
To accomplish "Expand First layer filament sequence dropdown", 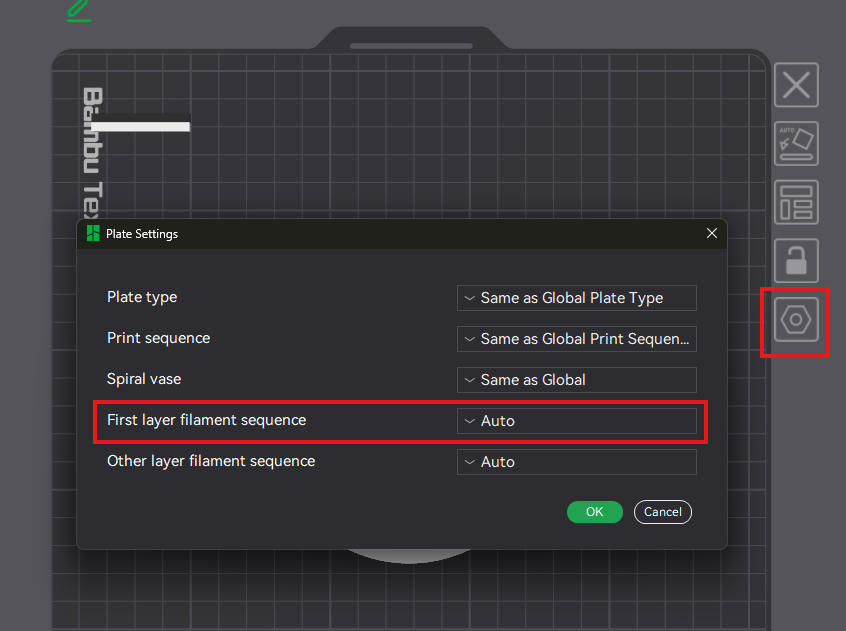I will 576,421.
